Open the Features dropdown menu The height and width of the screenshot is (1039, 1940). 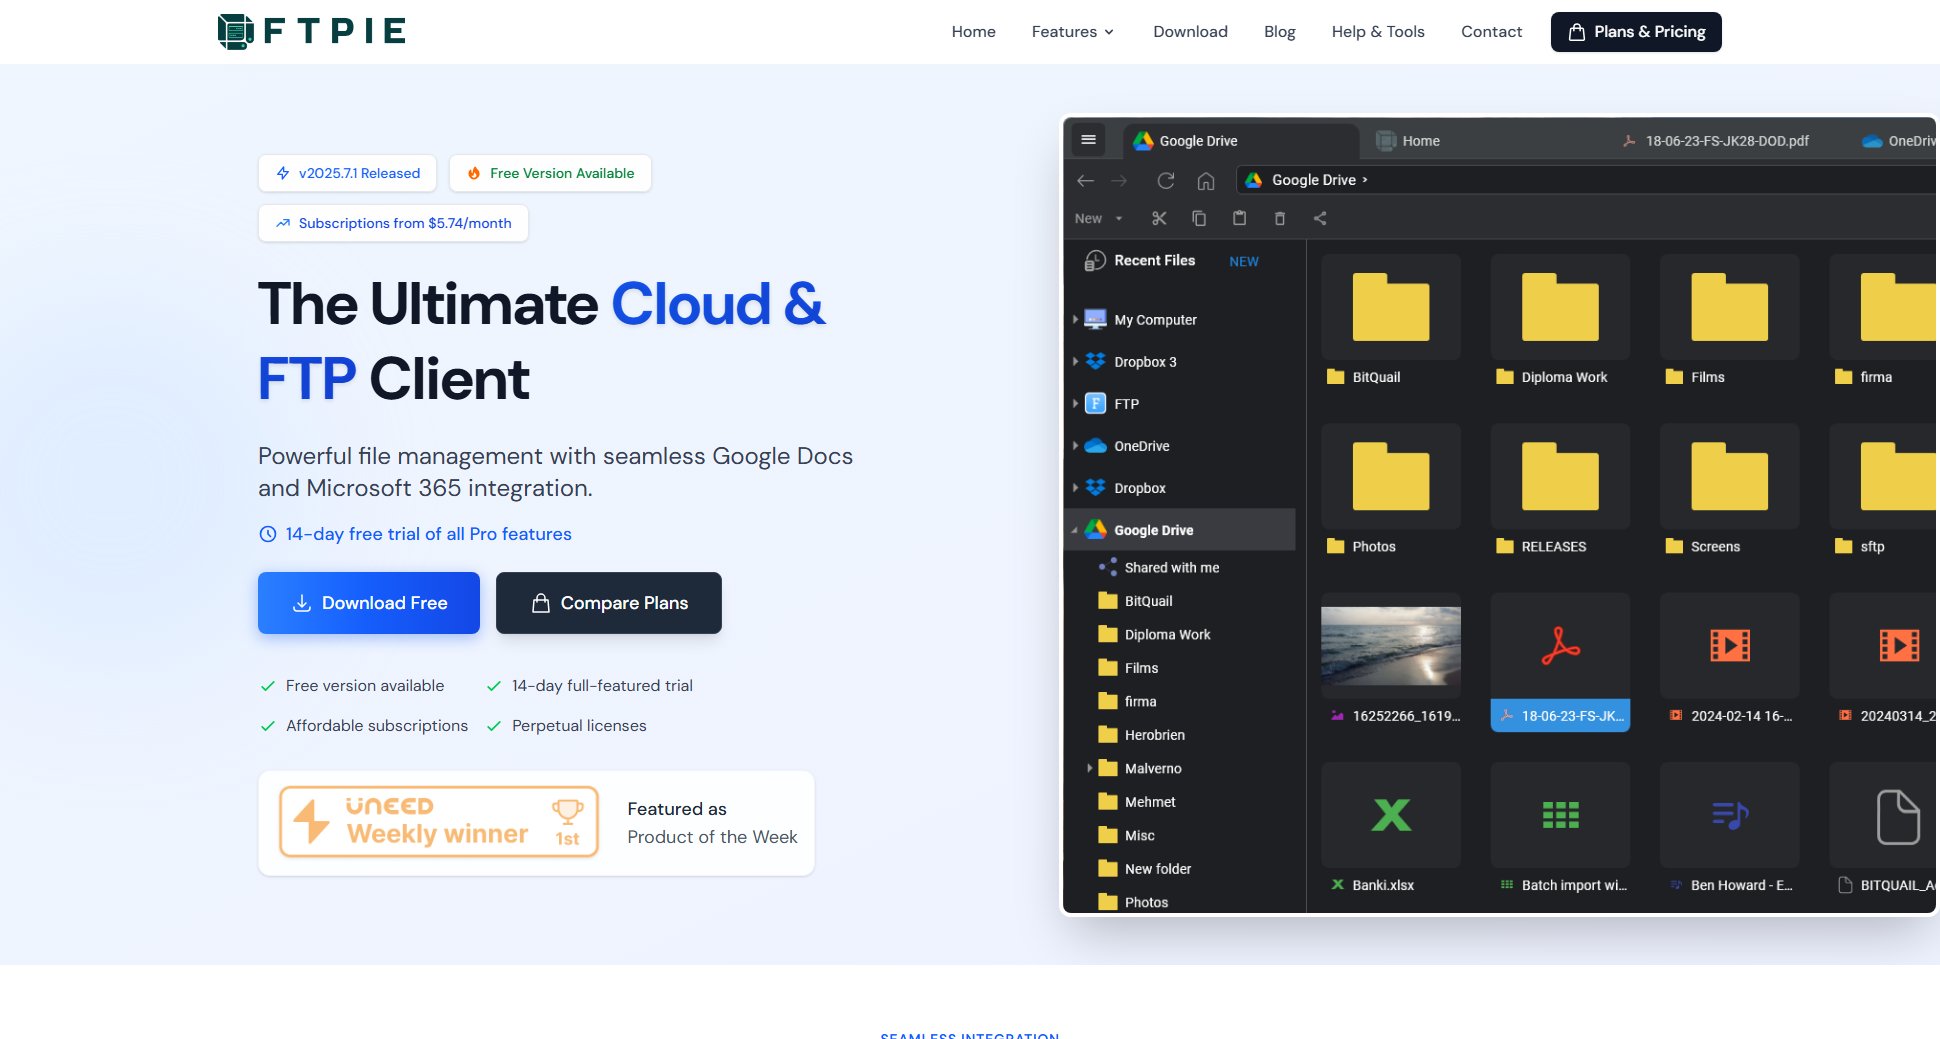[1072, 32]
